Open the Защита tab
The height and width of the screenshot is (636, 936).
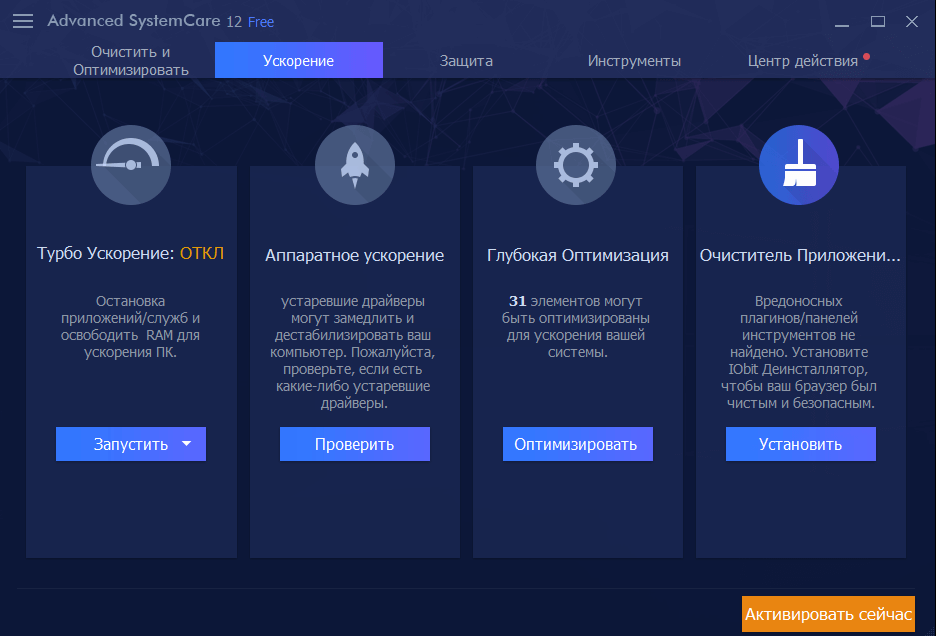pyautogui.click(x=466, y=61)
